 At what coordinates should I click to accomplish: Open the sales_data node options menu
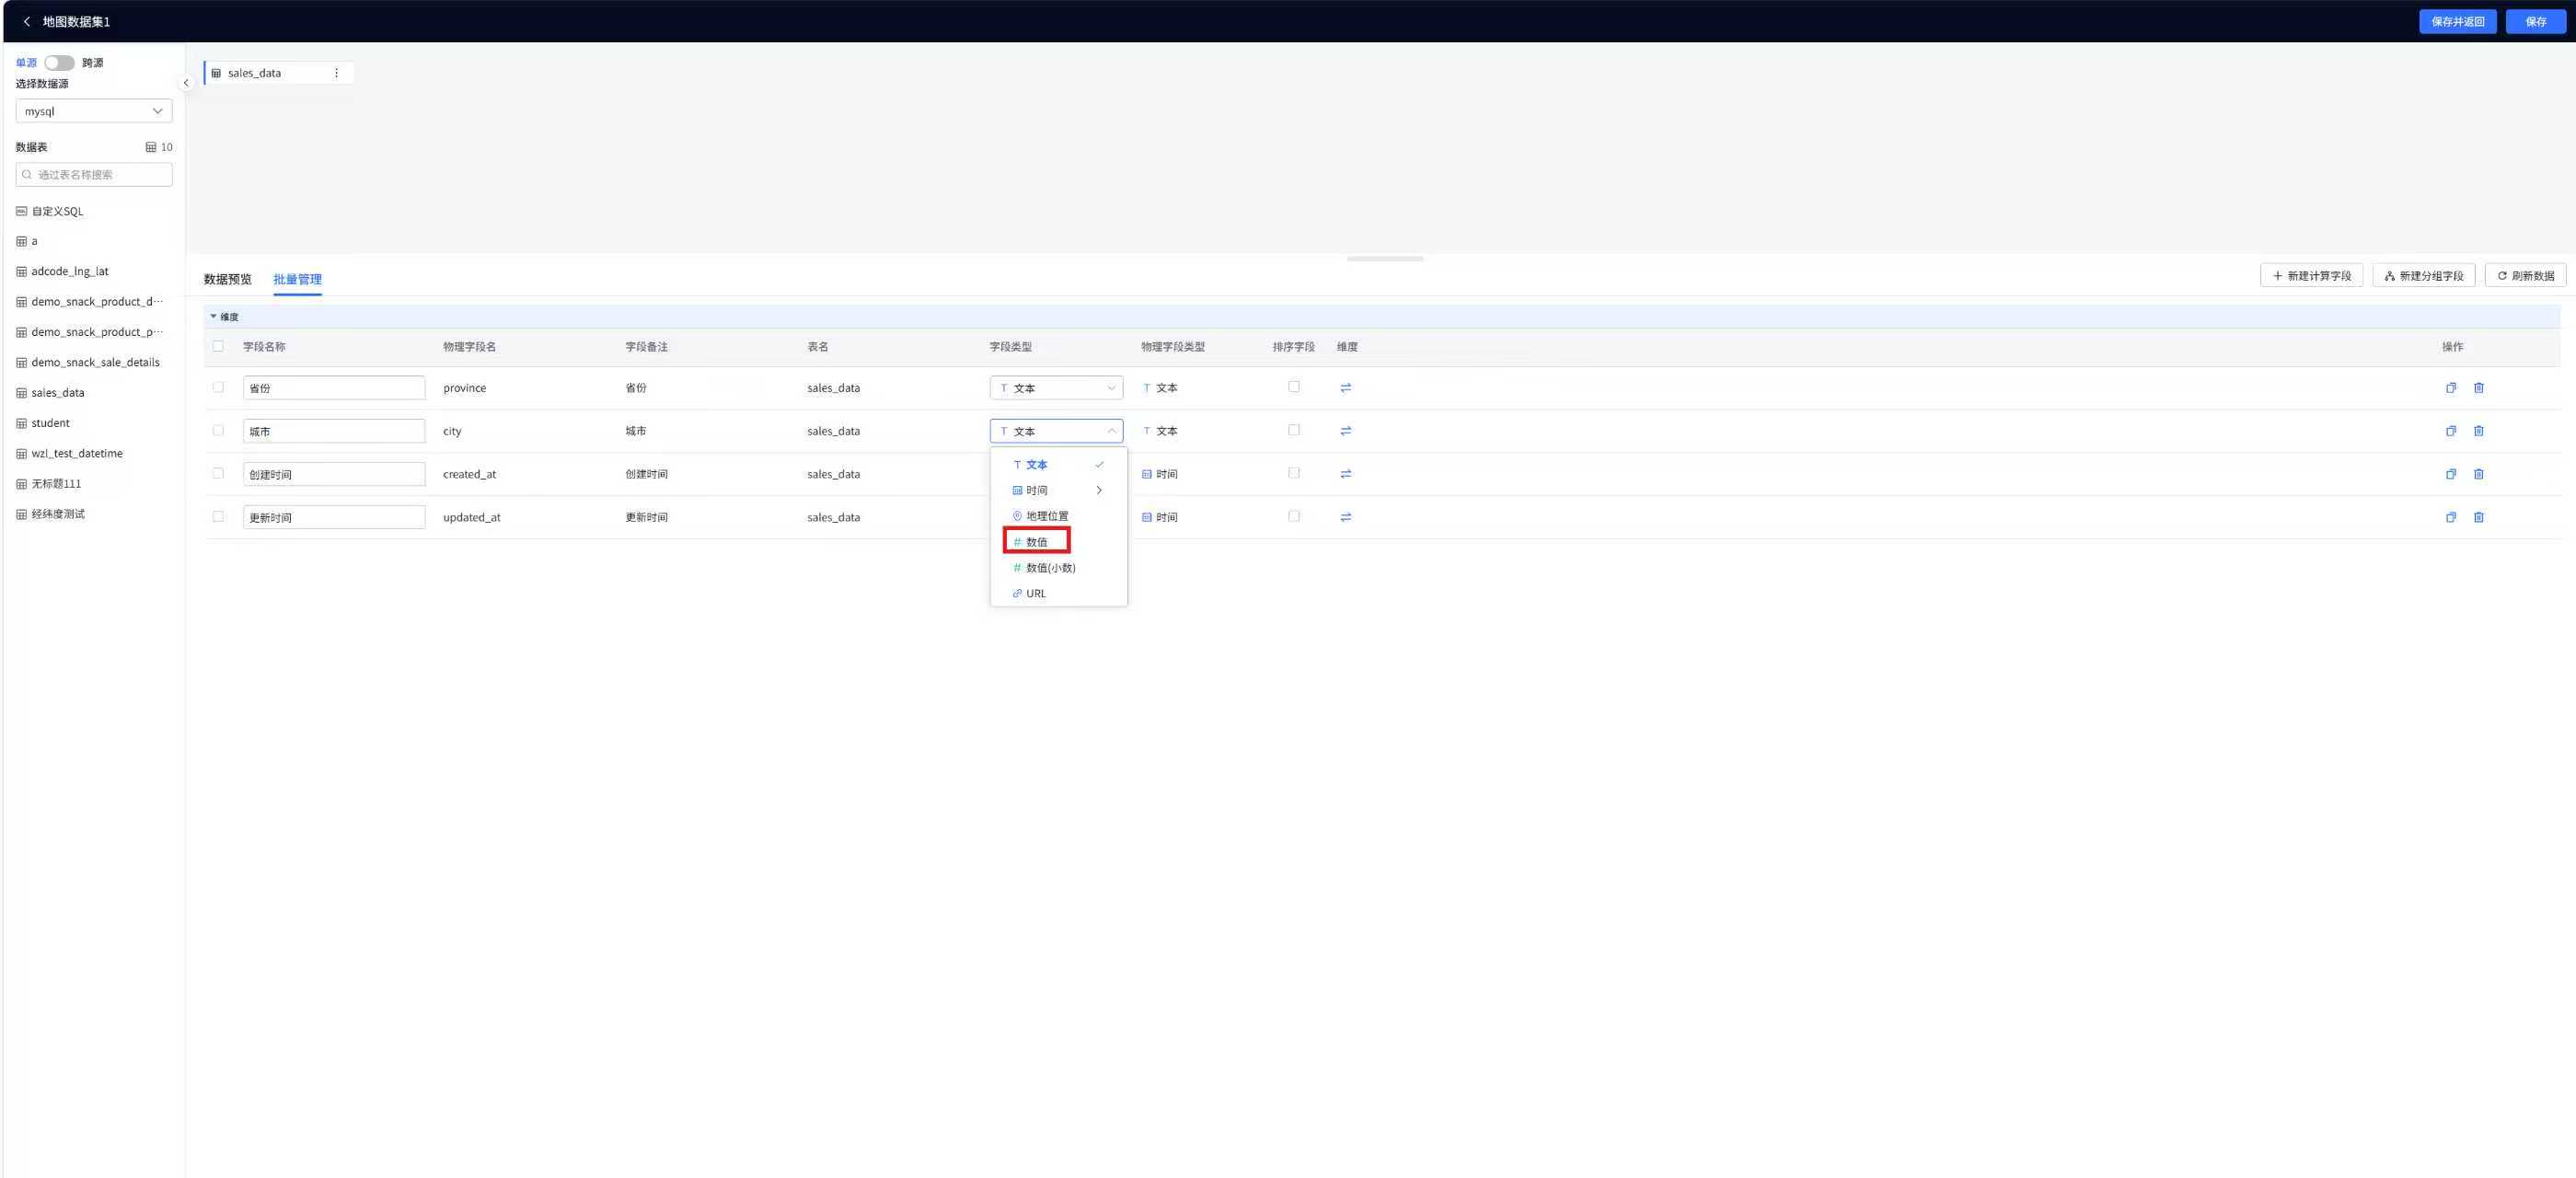[336, 73]
